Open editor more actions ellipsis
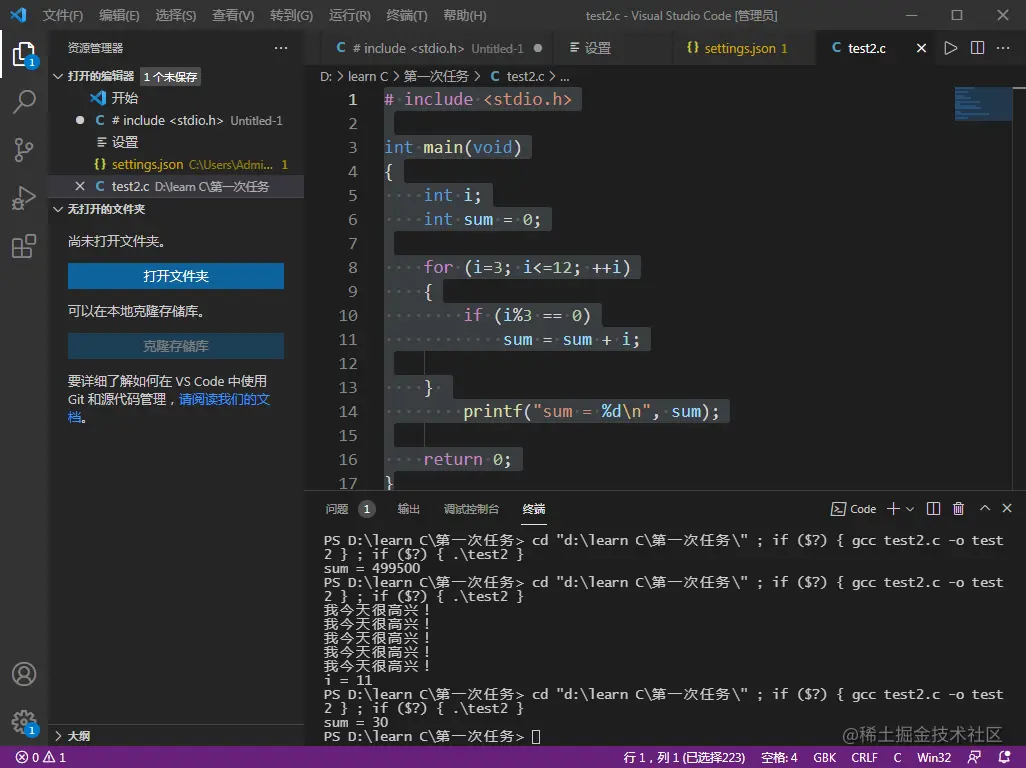Viewport: 1026px width, 768px height. pyautogui.click(x=1002, y=48)
